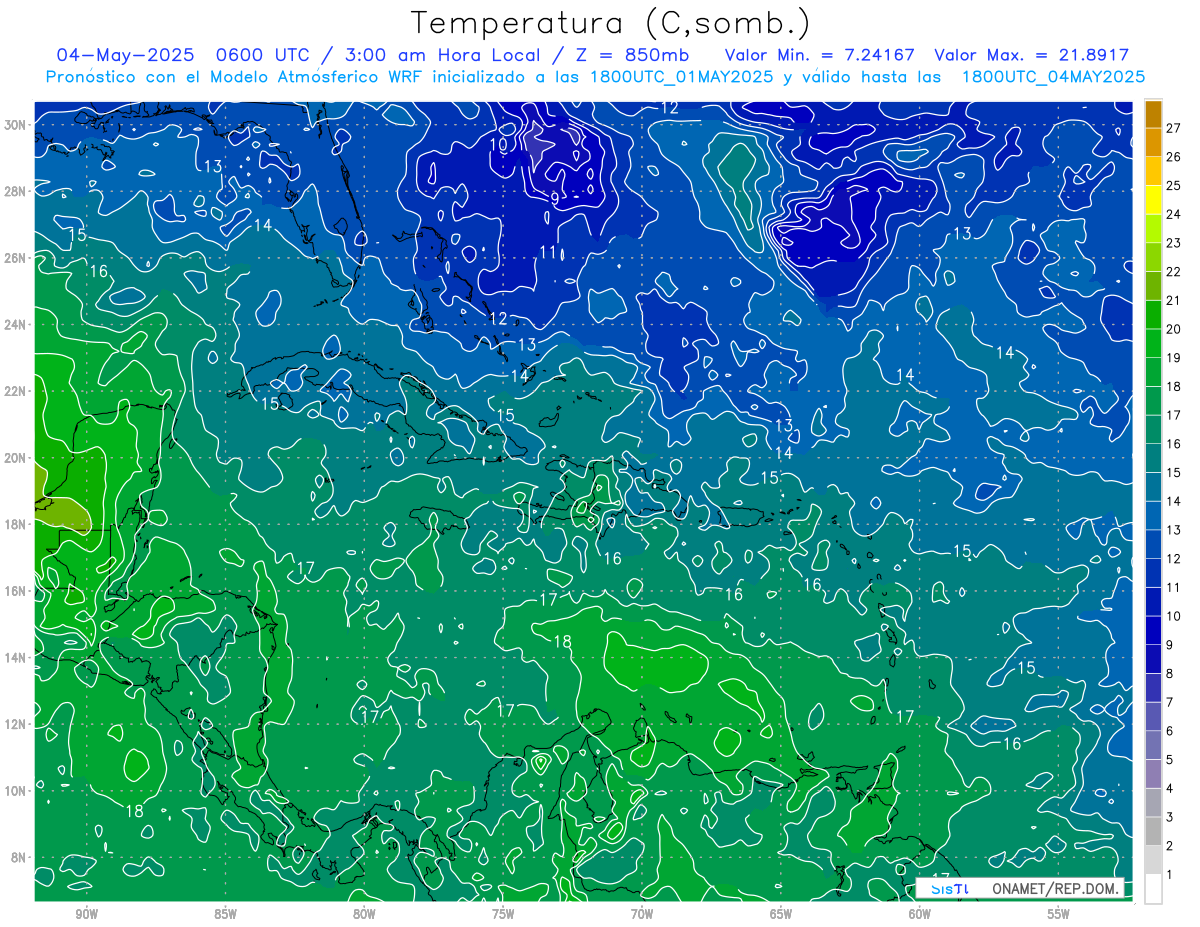Pick the topmost brown-orange color scale swatch
The image size is (1200, 927).
[x=1153, y=114]
